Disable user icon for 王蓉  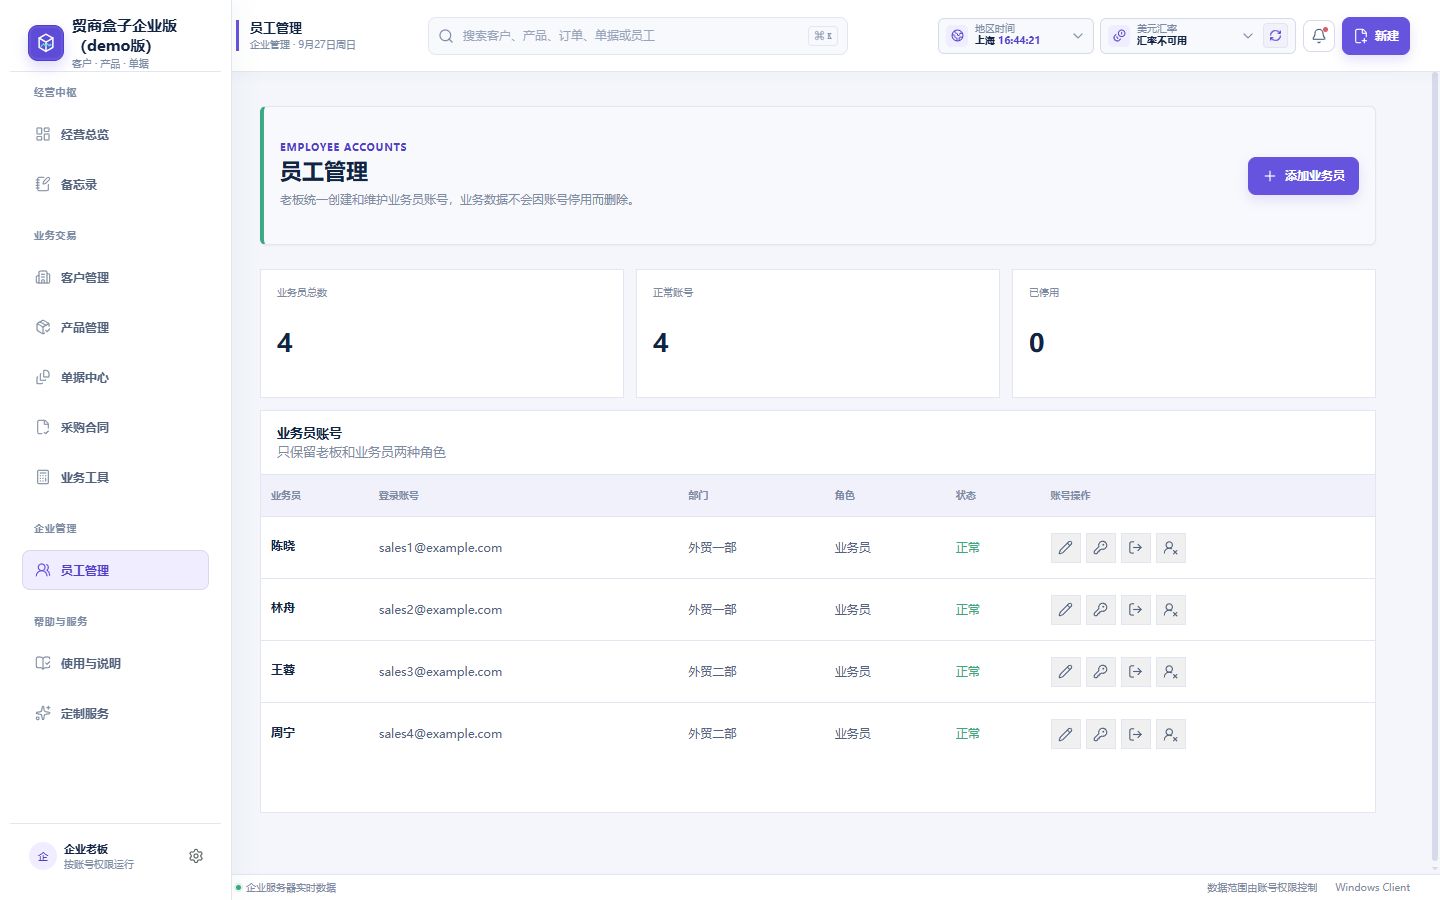(1171, 672)
